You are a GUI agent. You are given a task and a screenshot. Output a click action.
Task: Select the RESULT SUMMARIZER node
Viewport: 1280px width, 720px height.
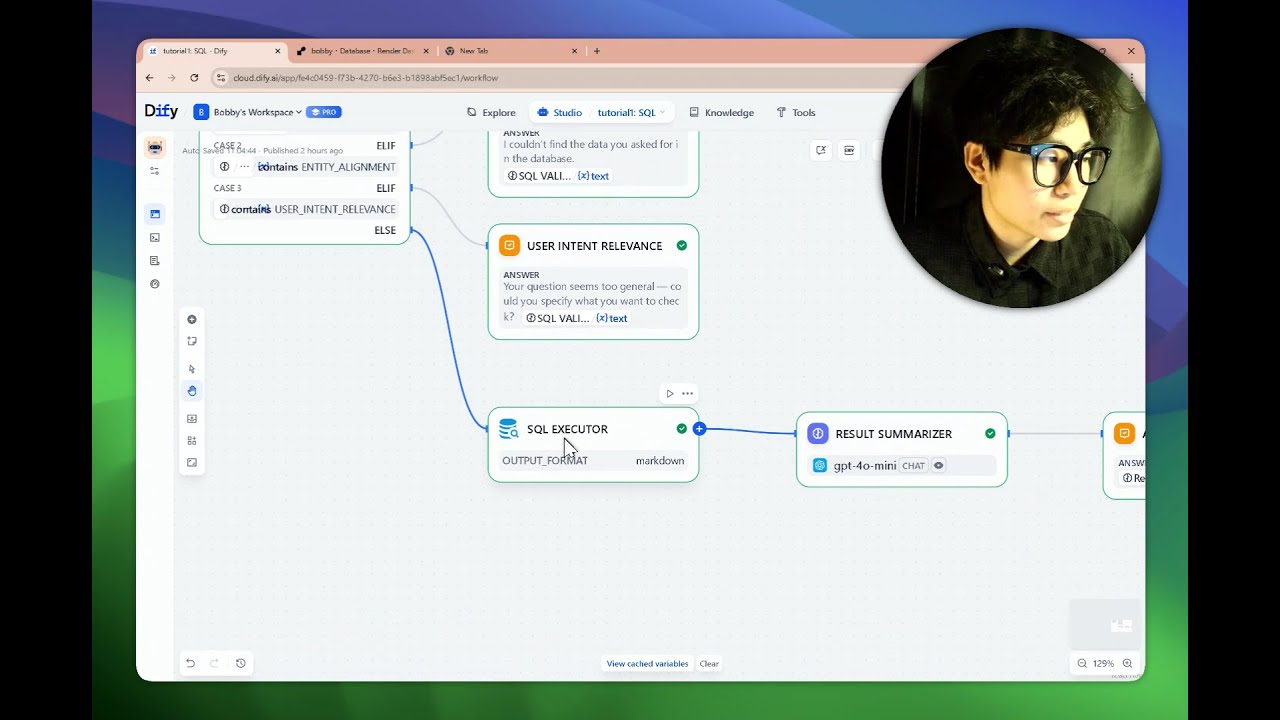point(902,449)
